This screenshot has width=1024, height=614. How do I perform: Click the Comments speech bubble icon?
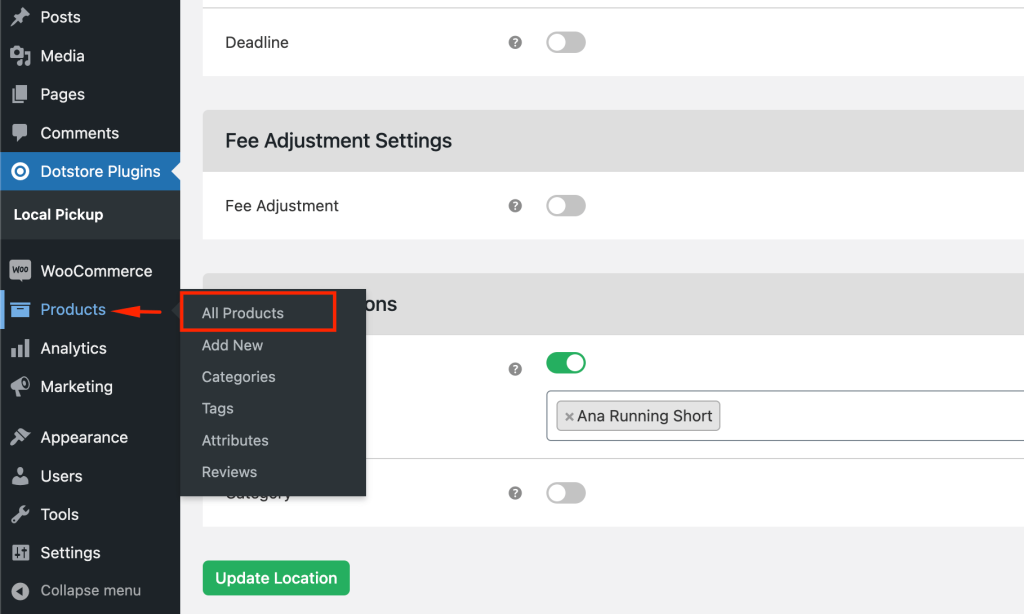pyautogui.click(x=20, y=133)
